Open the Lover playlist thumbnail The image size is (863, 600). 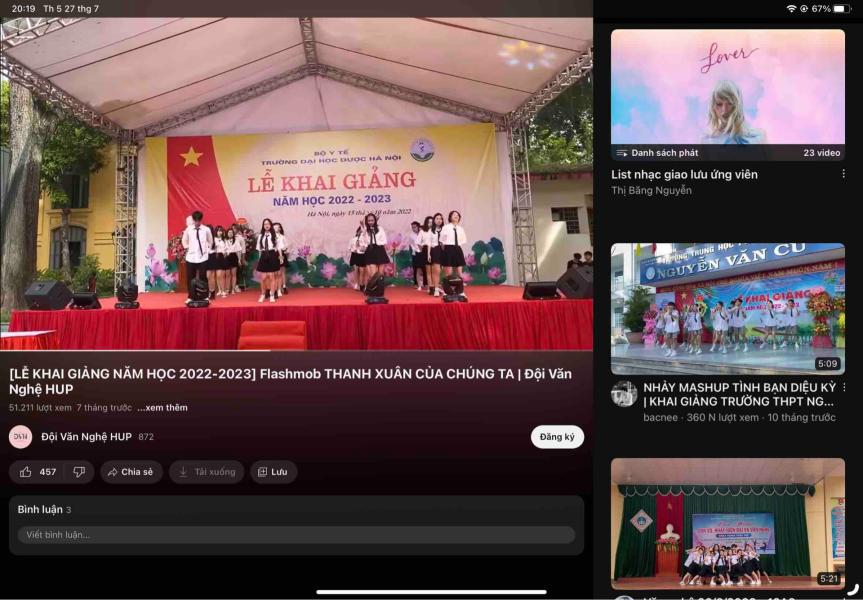[727, 88]
